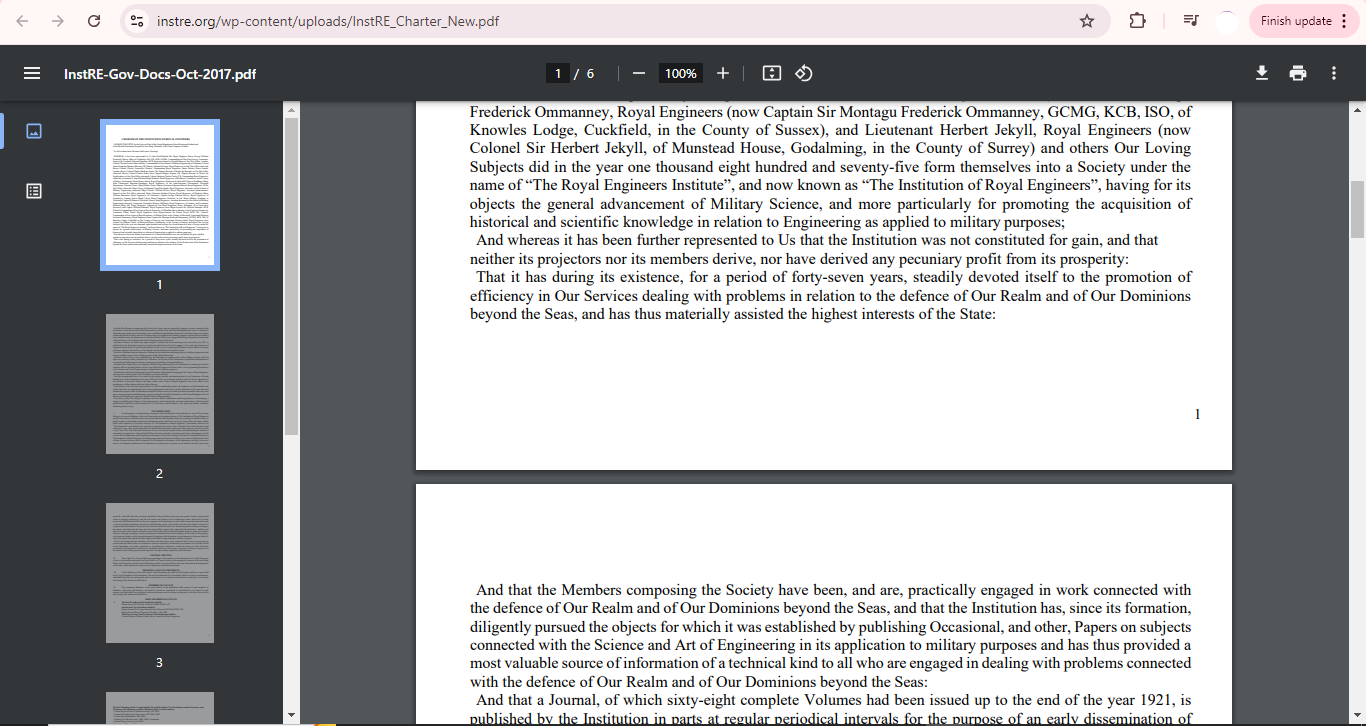
Task: Click thumbnail panel scroll-up arrow
Action: tap(291, 108)
